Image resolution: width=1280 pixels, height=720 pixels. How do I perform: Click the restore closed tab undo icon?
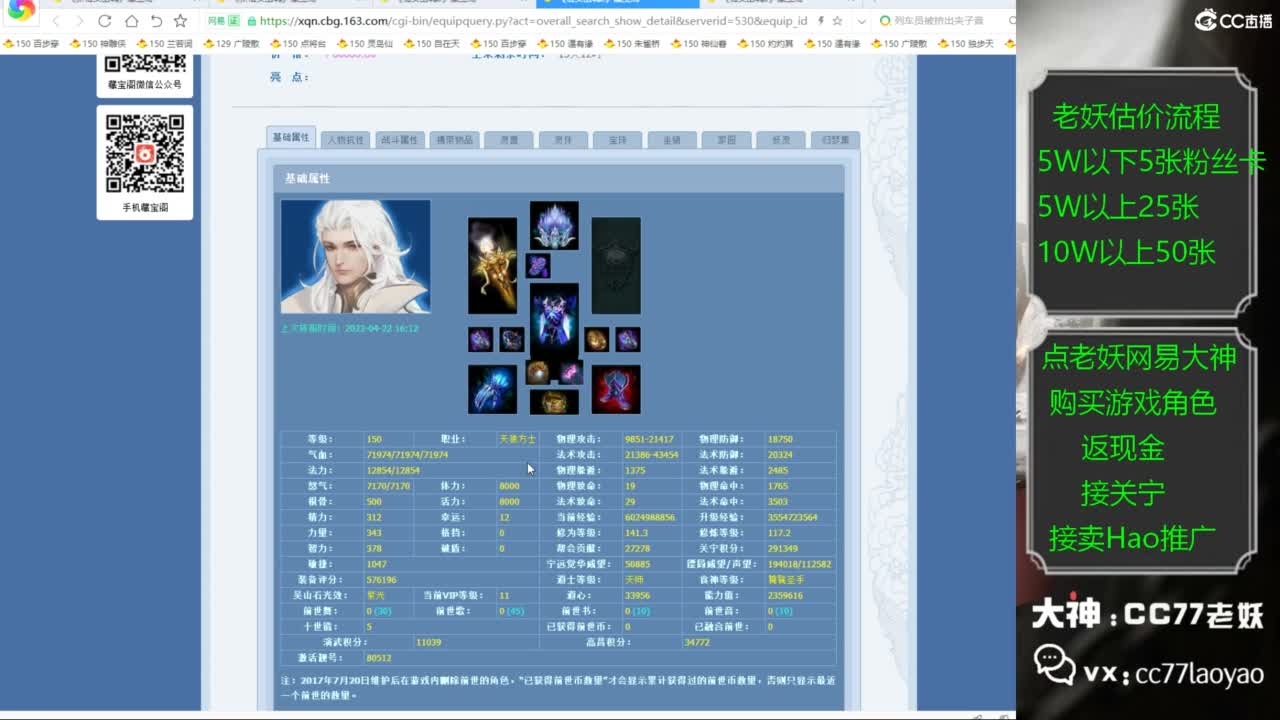point(156,21)
